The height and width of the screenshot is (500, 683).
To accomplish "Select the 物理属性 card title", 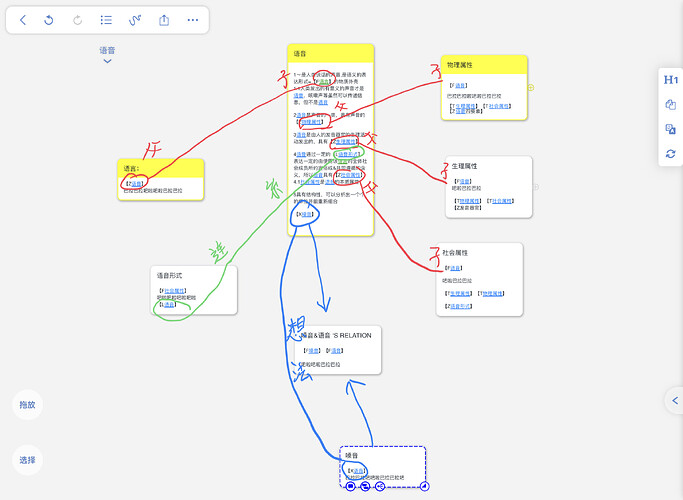I will [460, 65].
